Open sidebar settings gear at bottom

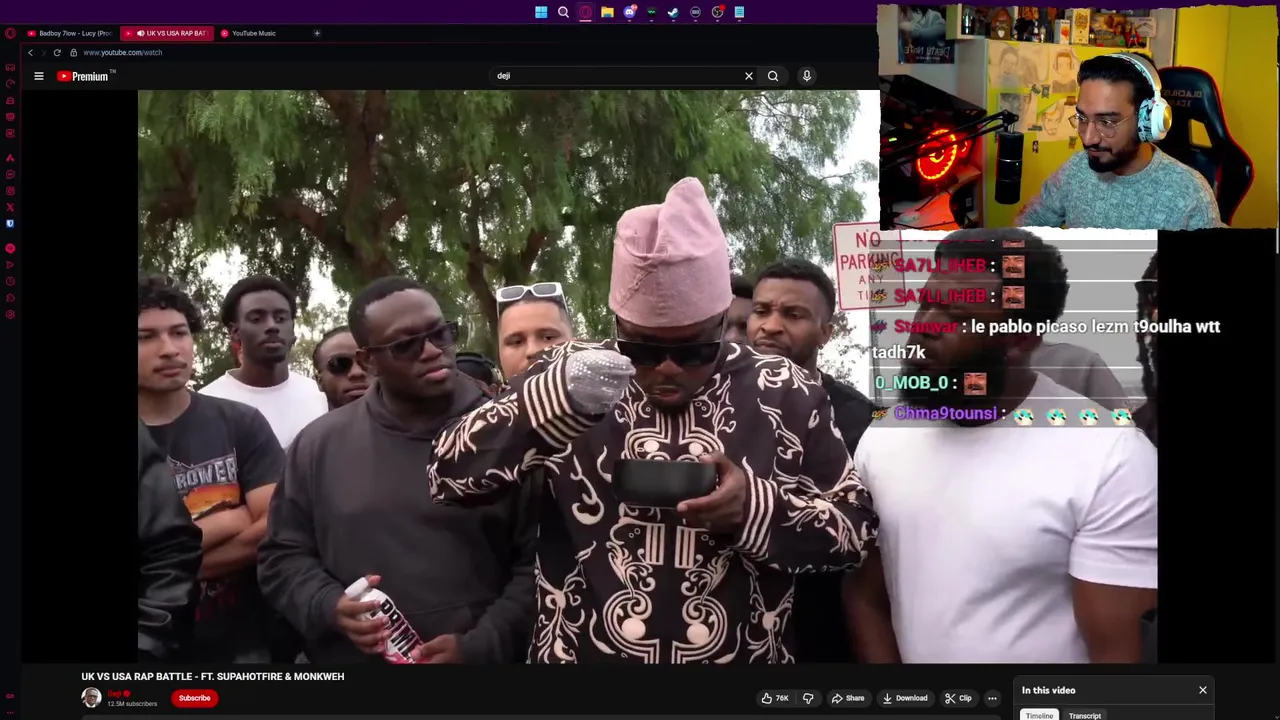click(x=10, y=315)
